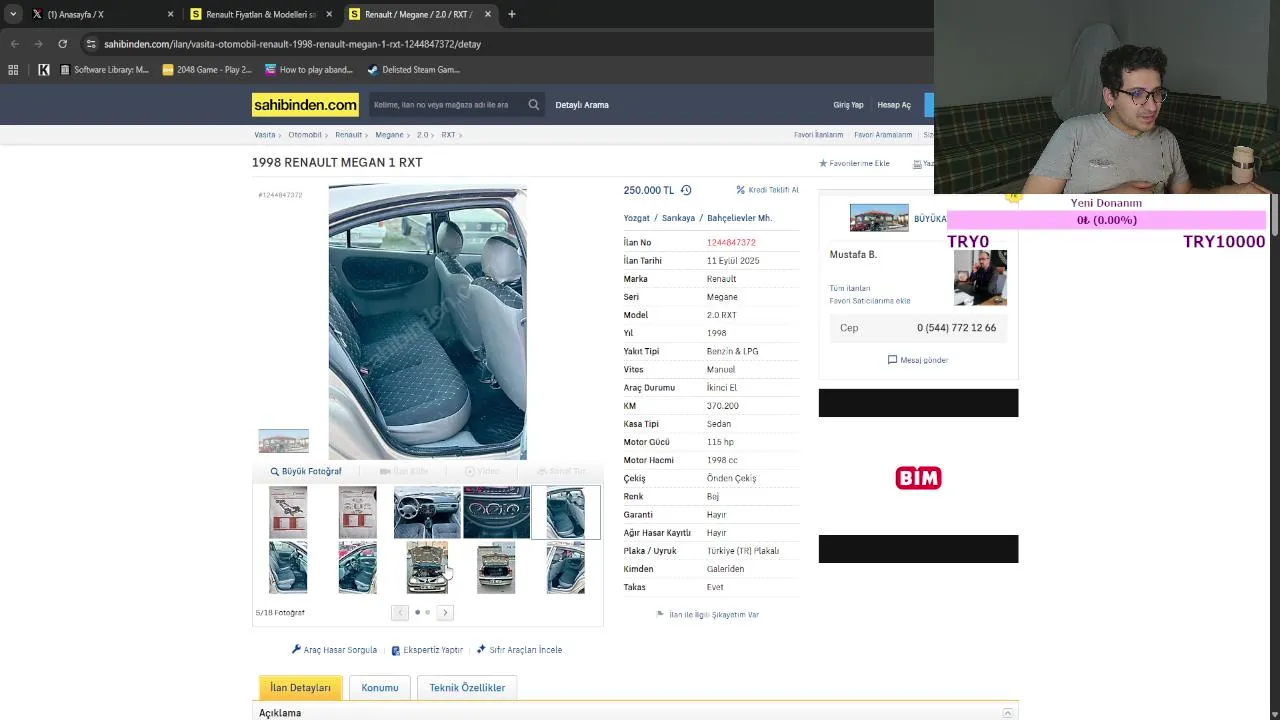Open Otomobil breadcrumb
This screenshot has width=1280, height=720.
[x=305, y=135]
